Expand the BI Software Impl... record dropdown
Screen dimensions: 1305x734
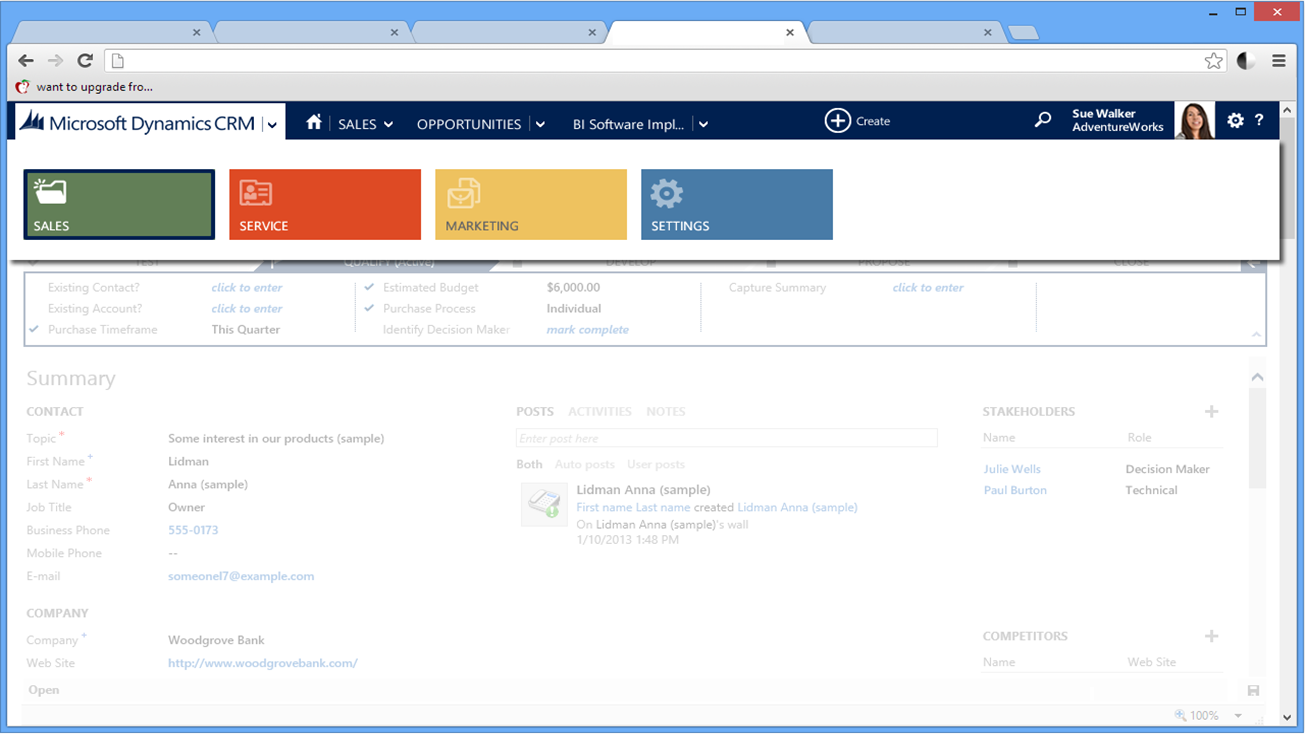point(703,125)
